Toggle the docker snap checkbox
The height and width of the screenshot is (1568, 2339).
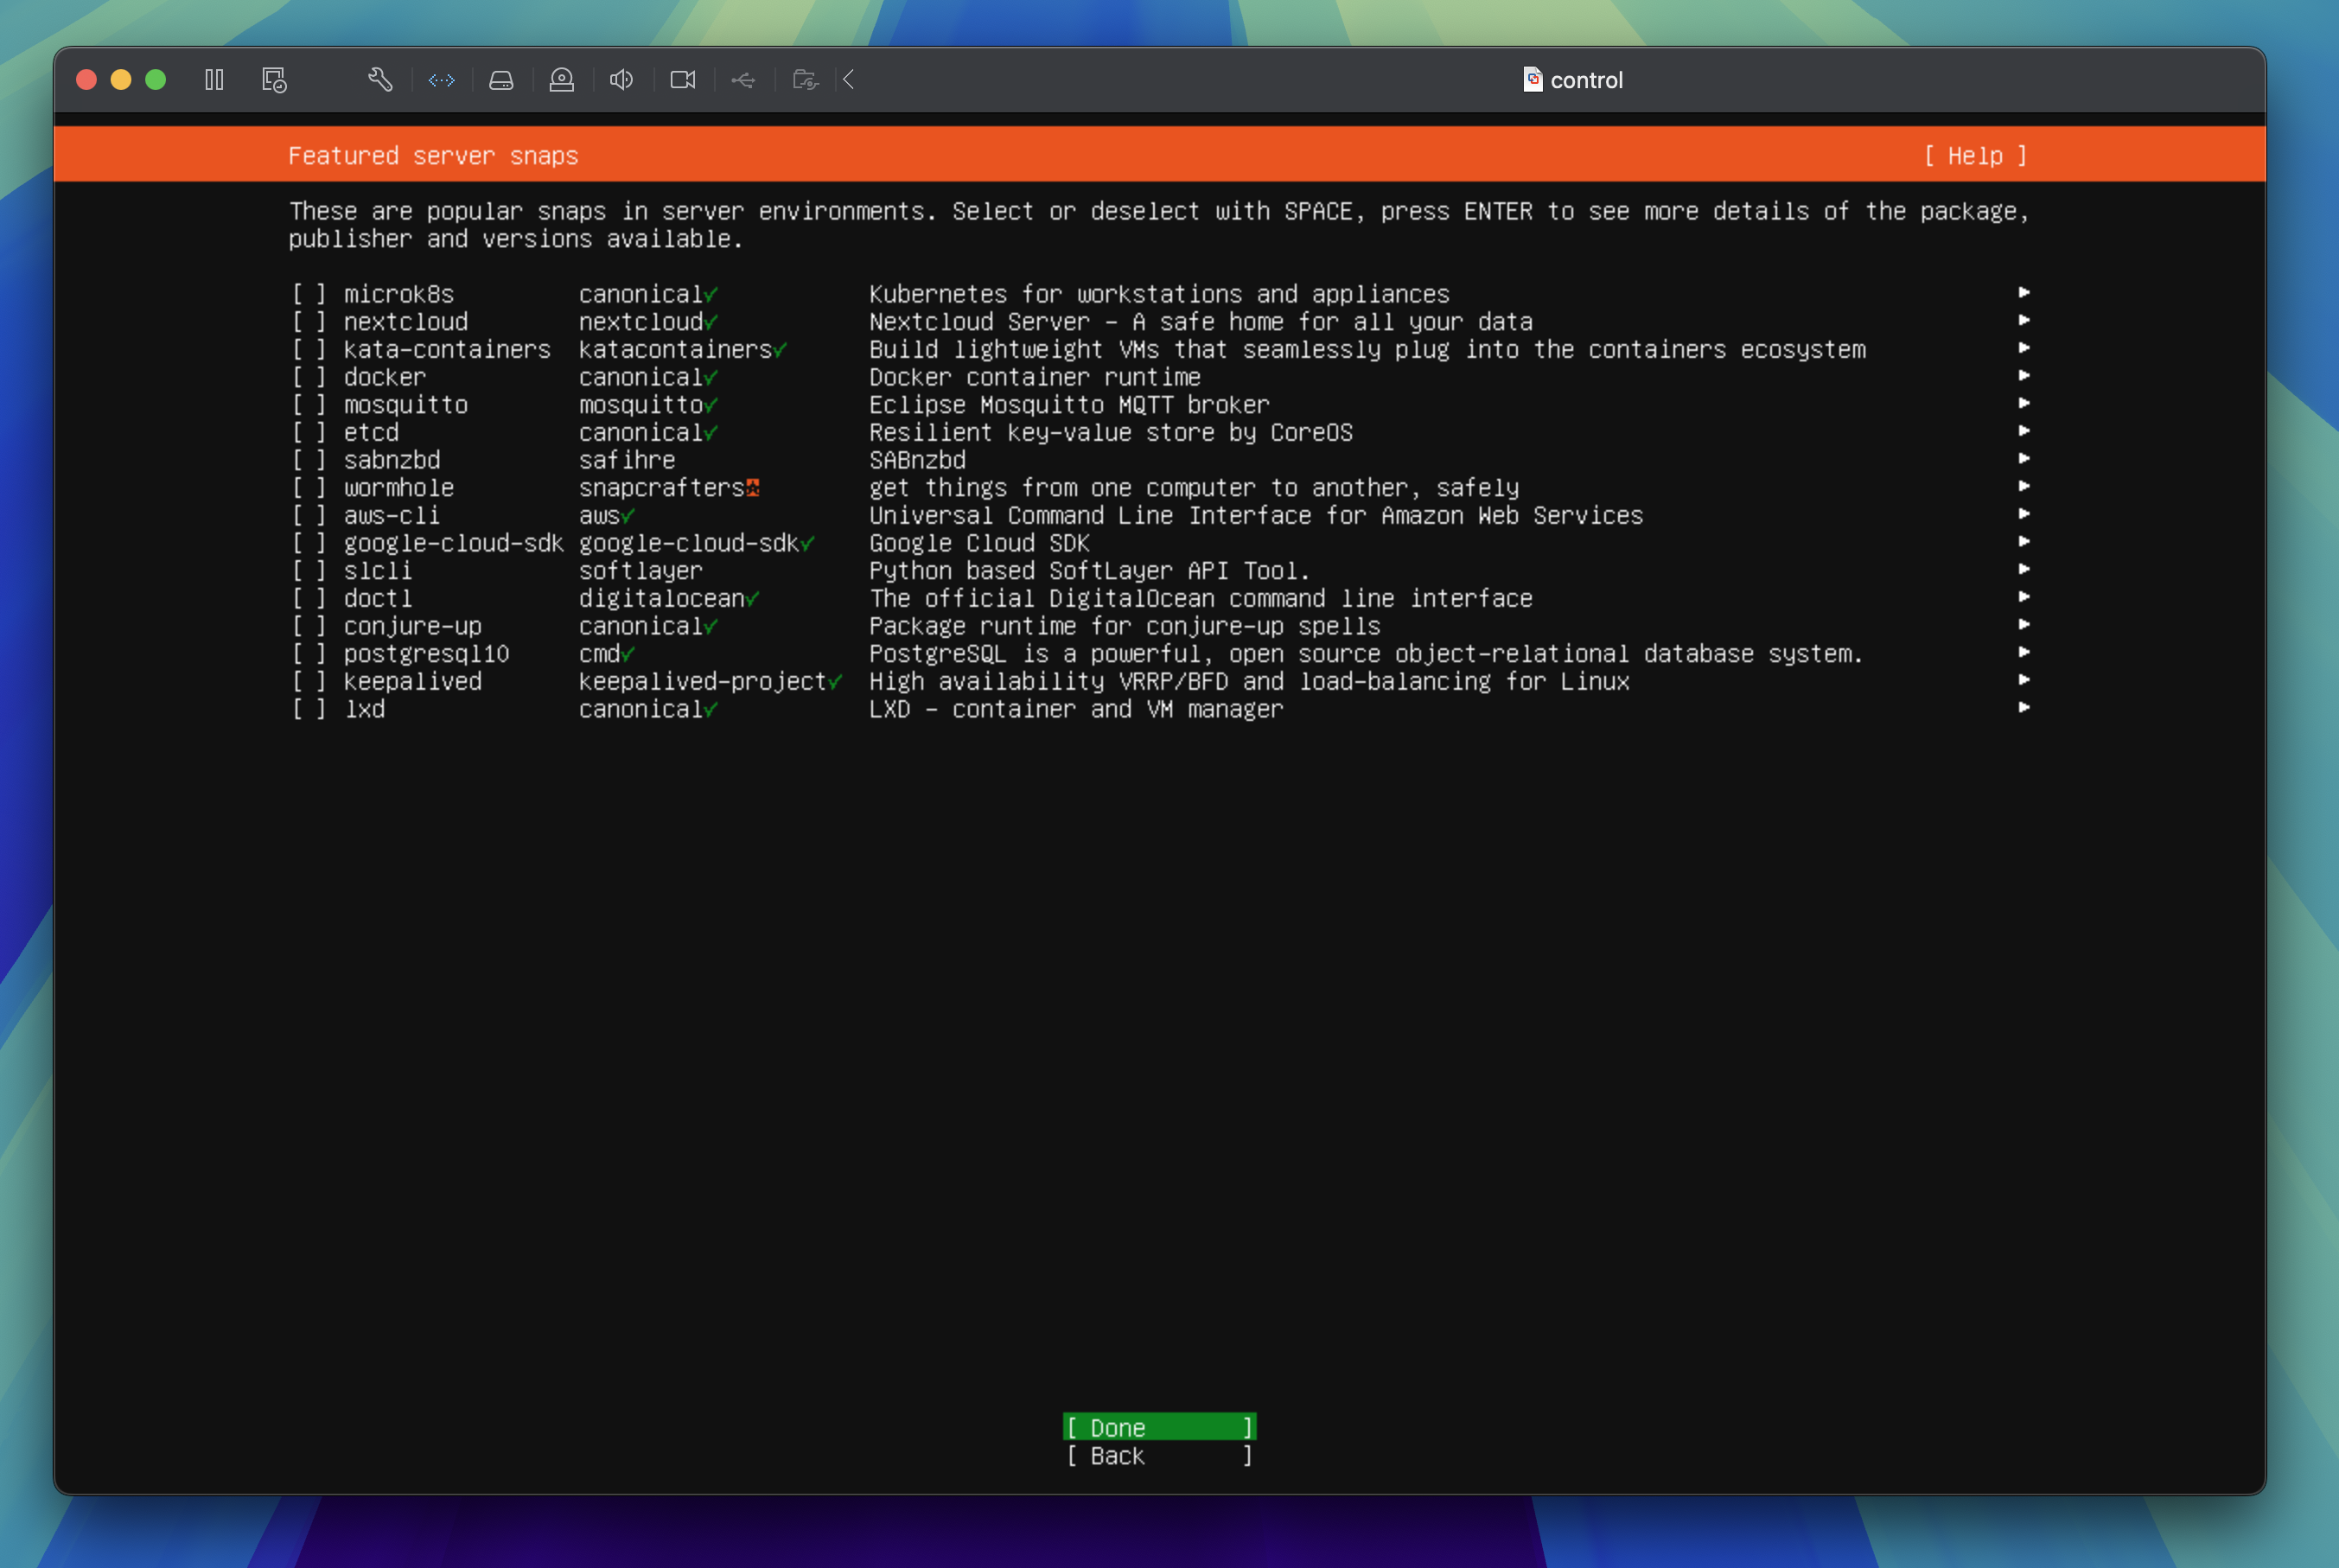(309, 377)
